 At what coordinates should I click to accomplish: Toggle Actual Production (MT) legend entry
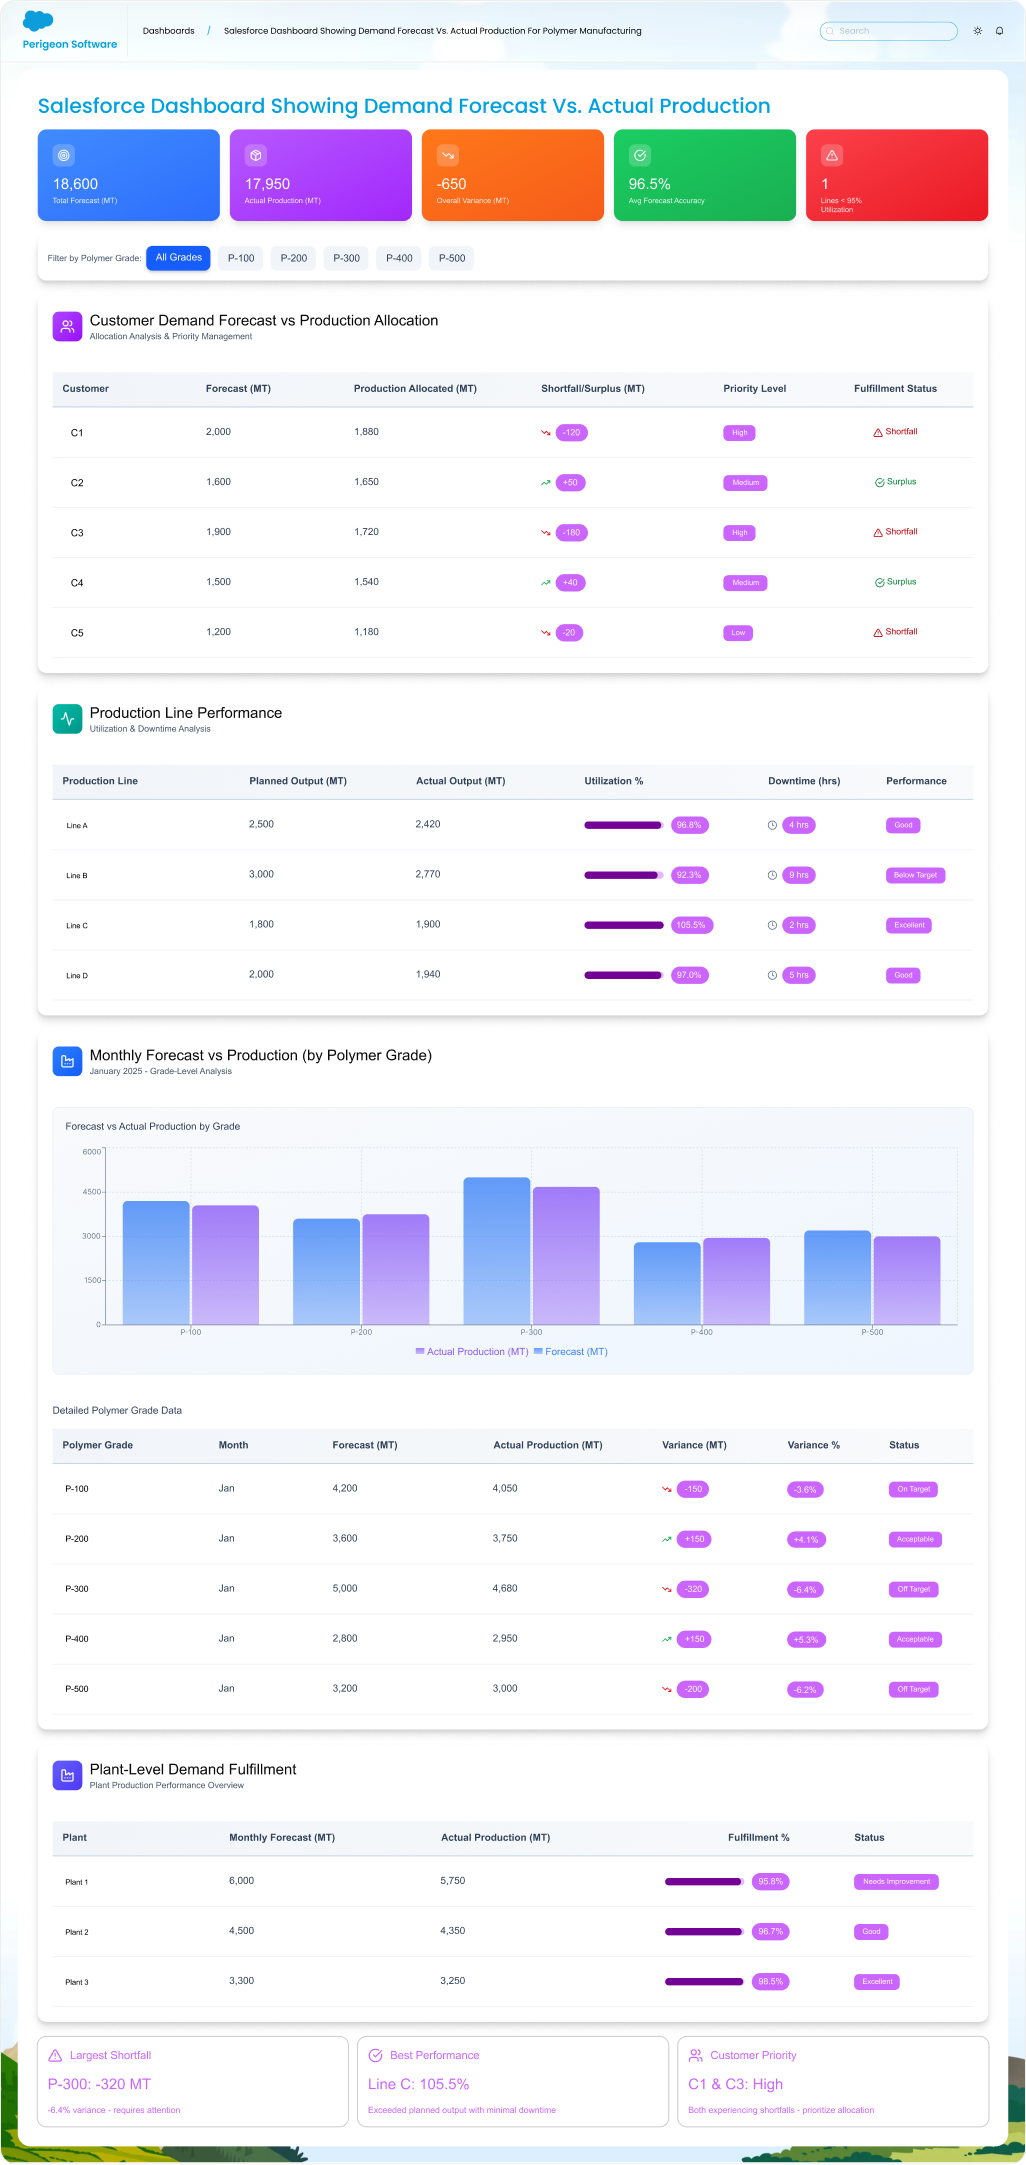(472, 1352)
